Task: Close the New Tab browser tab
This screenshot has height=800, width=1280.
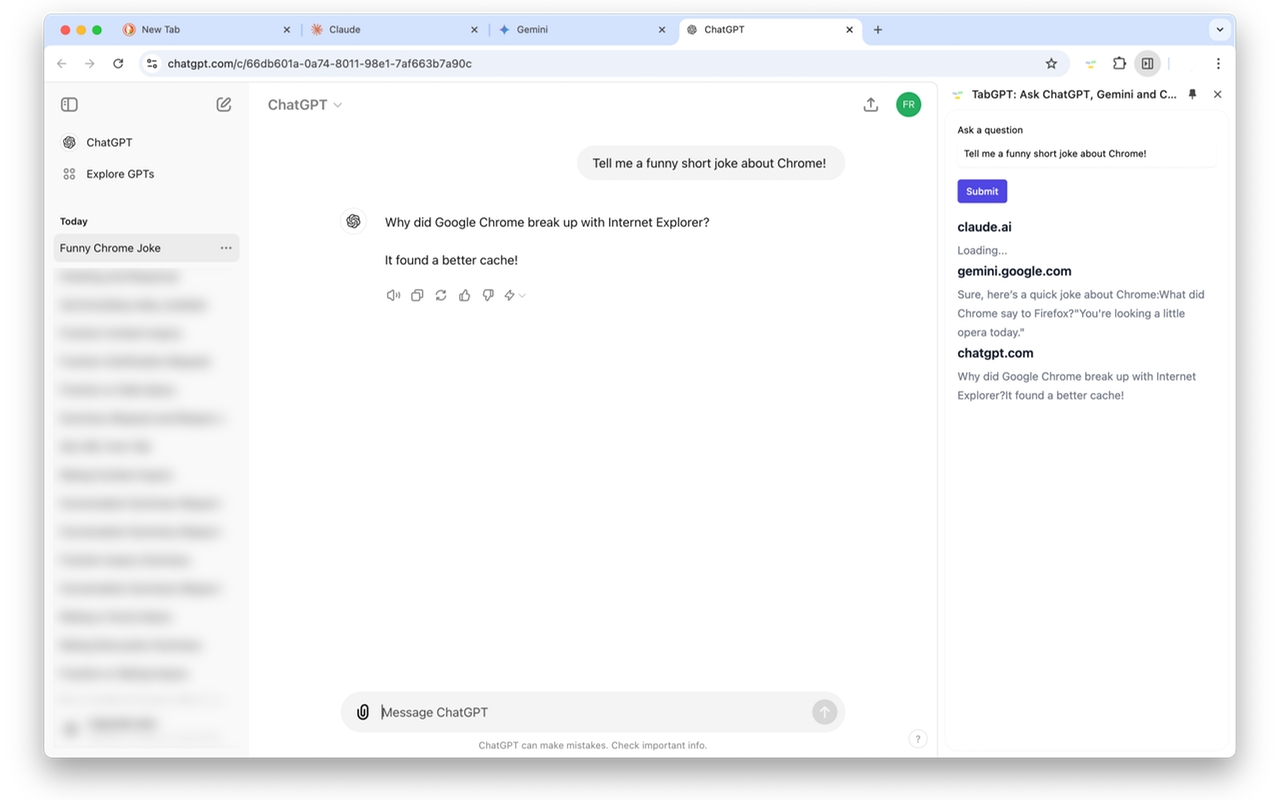Action: coord(286,30)
